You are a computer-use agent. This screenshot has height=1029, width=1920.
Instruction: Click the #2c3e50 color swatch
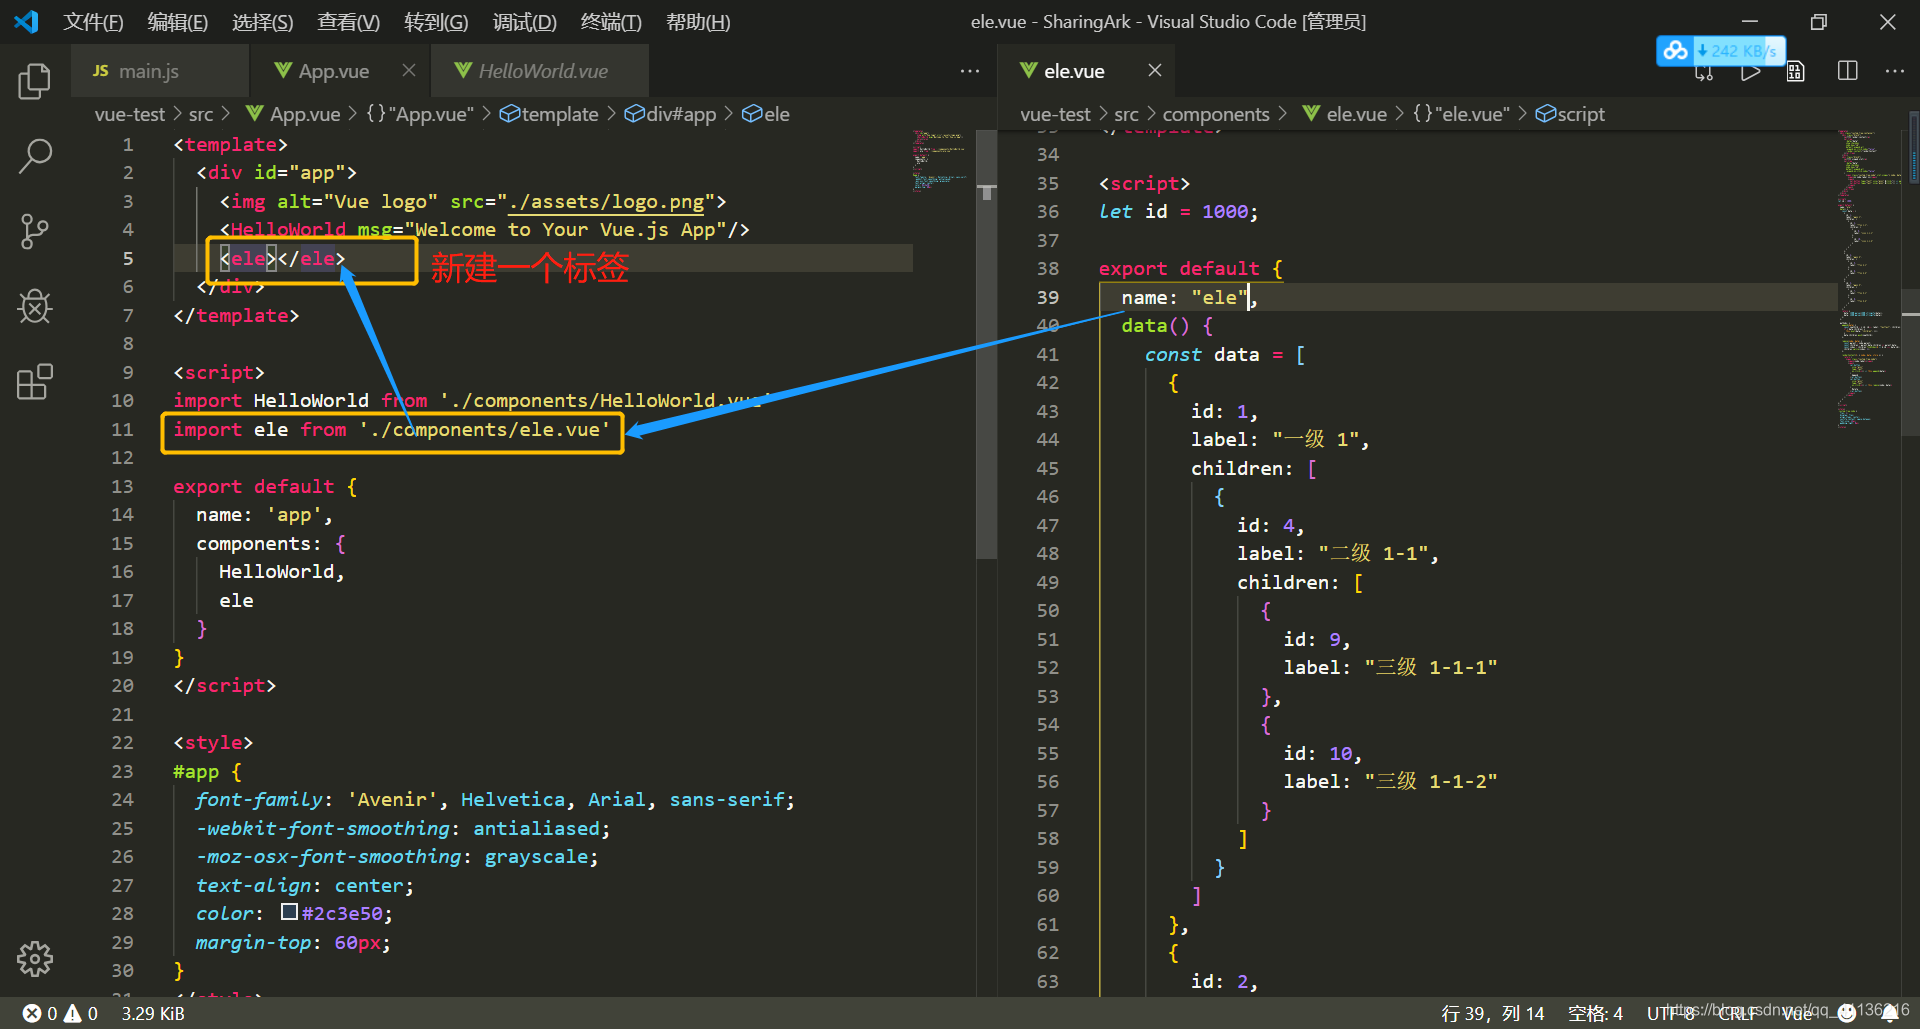[289, 912]
